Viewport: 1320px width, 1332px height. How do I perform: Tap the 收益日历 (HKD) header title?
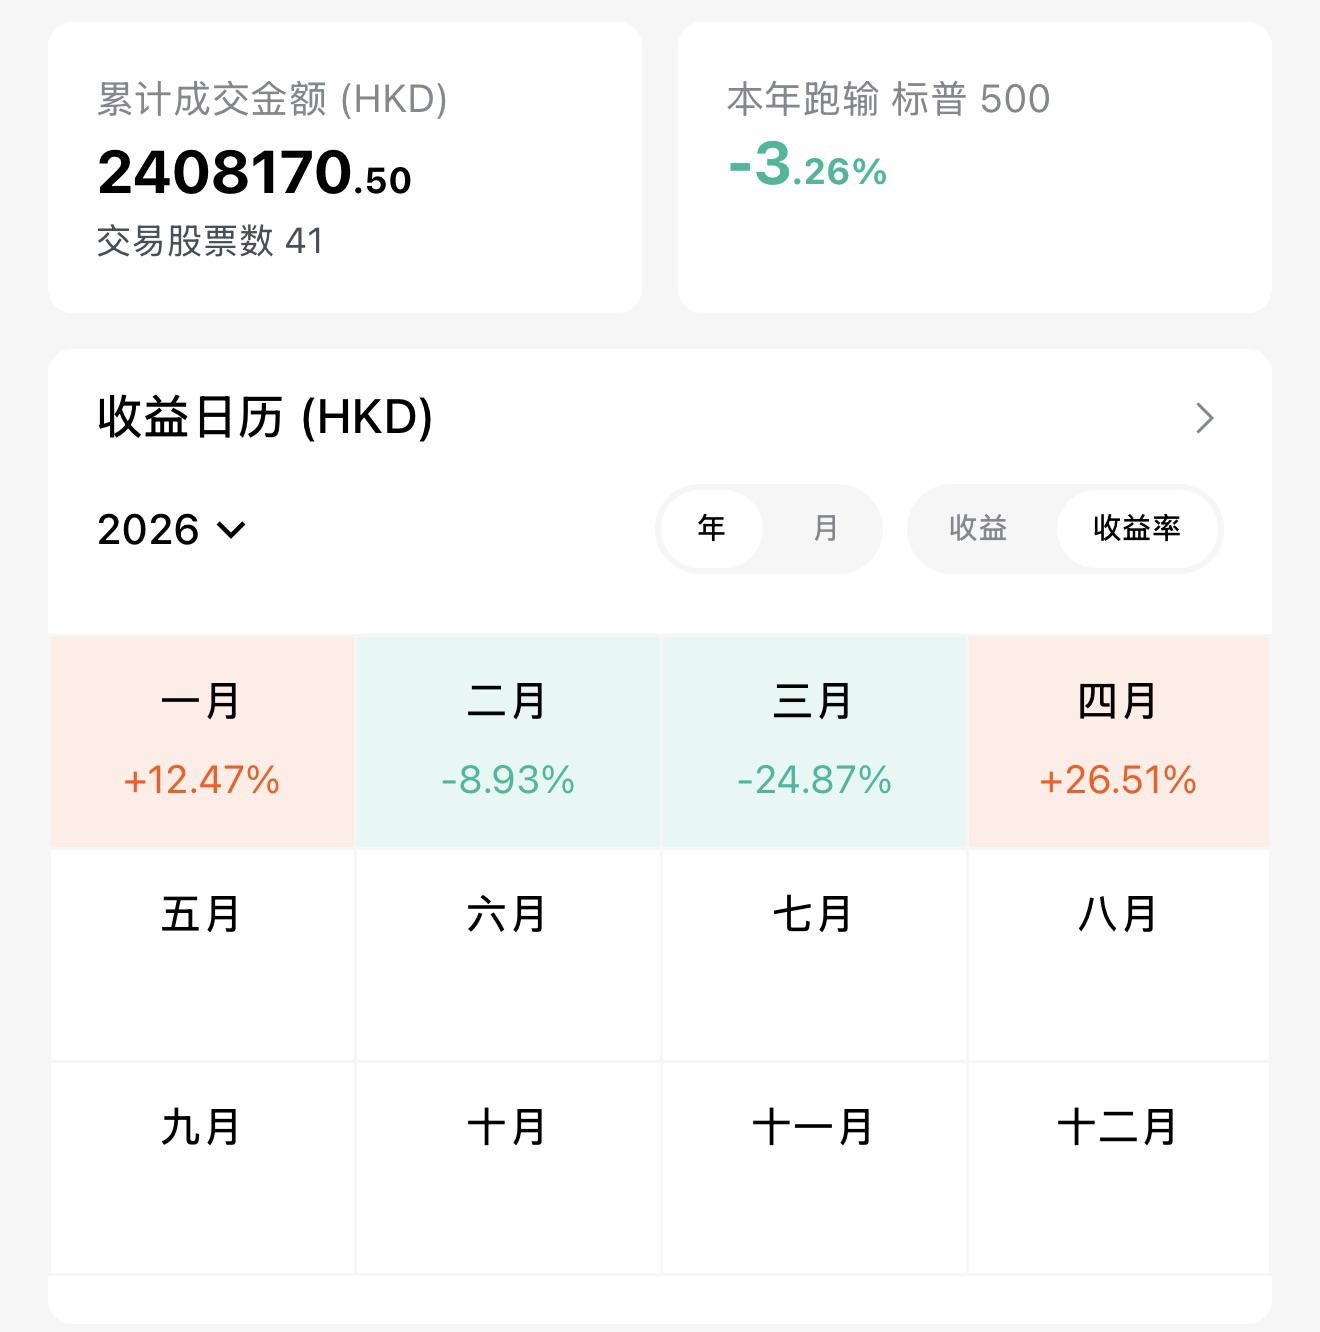[265, 417]
